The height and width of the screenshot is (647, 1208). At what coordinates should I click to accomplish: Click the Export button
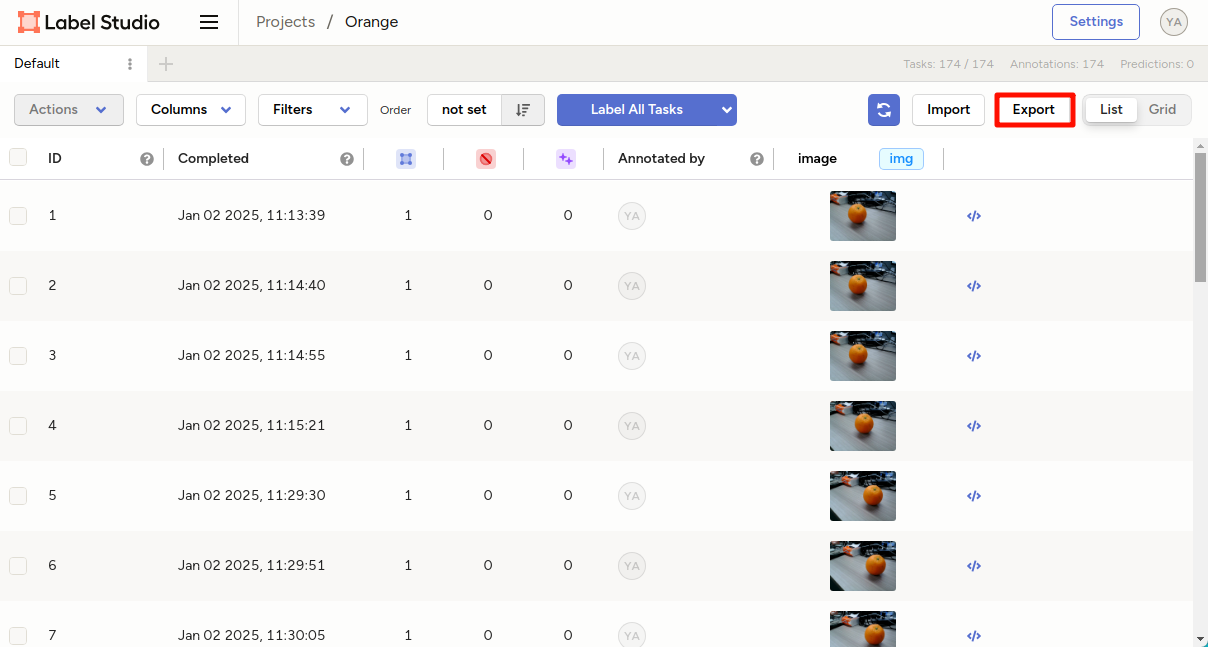coord(1034,110)
